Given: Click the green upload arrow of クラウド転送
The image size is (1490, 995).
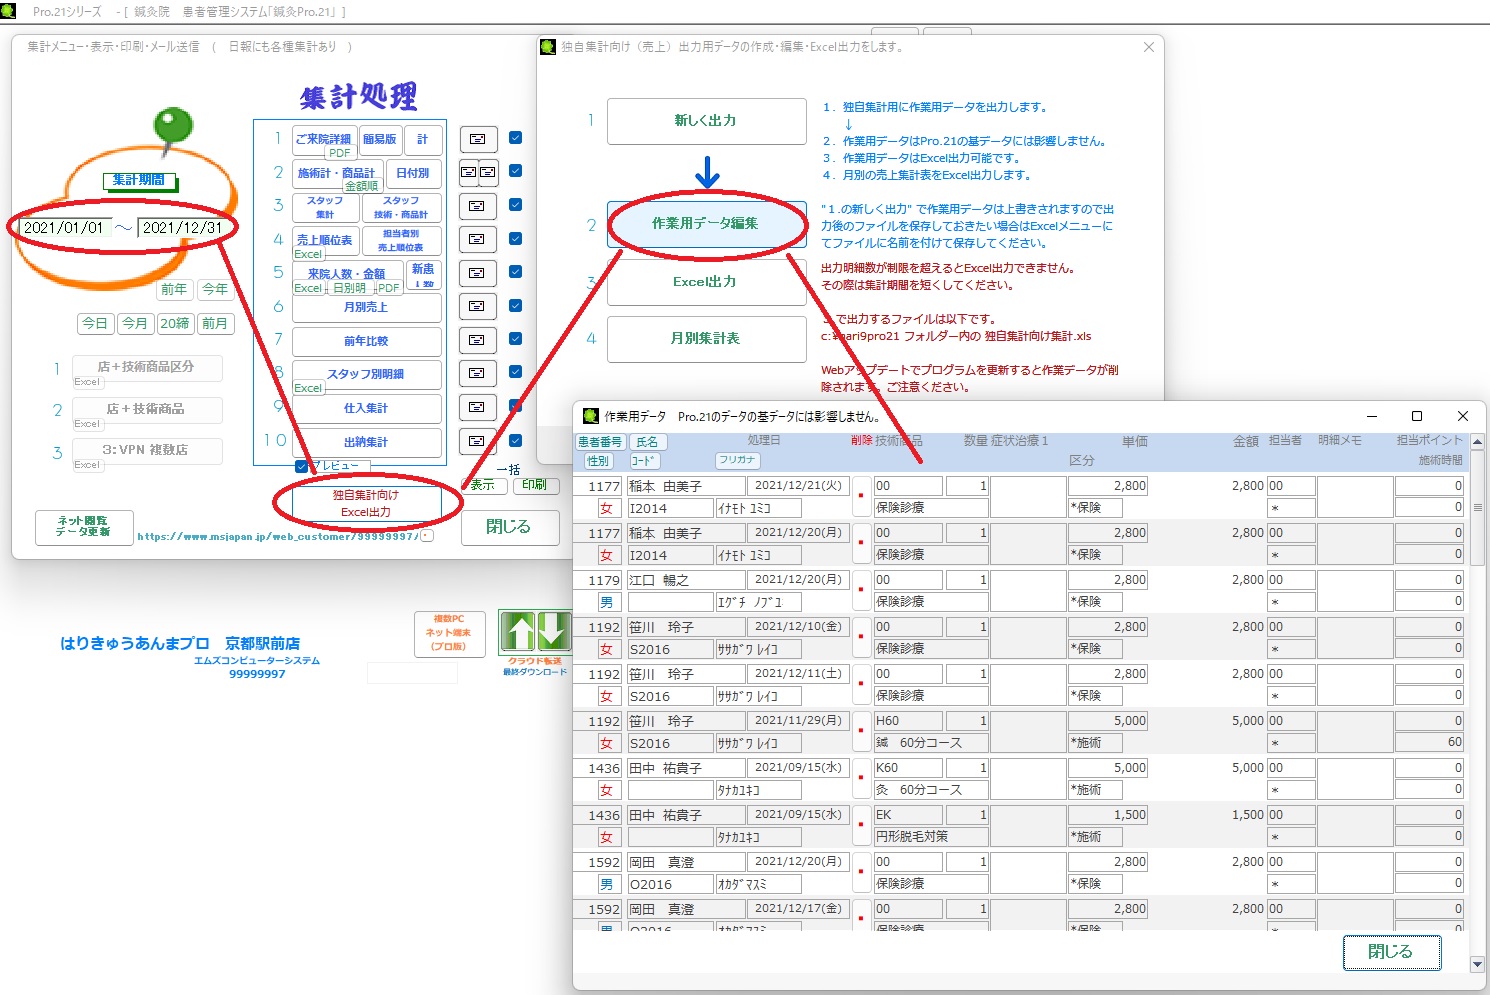Looking at the screenshot, I should [518, 632].
